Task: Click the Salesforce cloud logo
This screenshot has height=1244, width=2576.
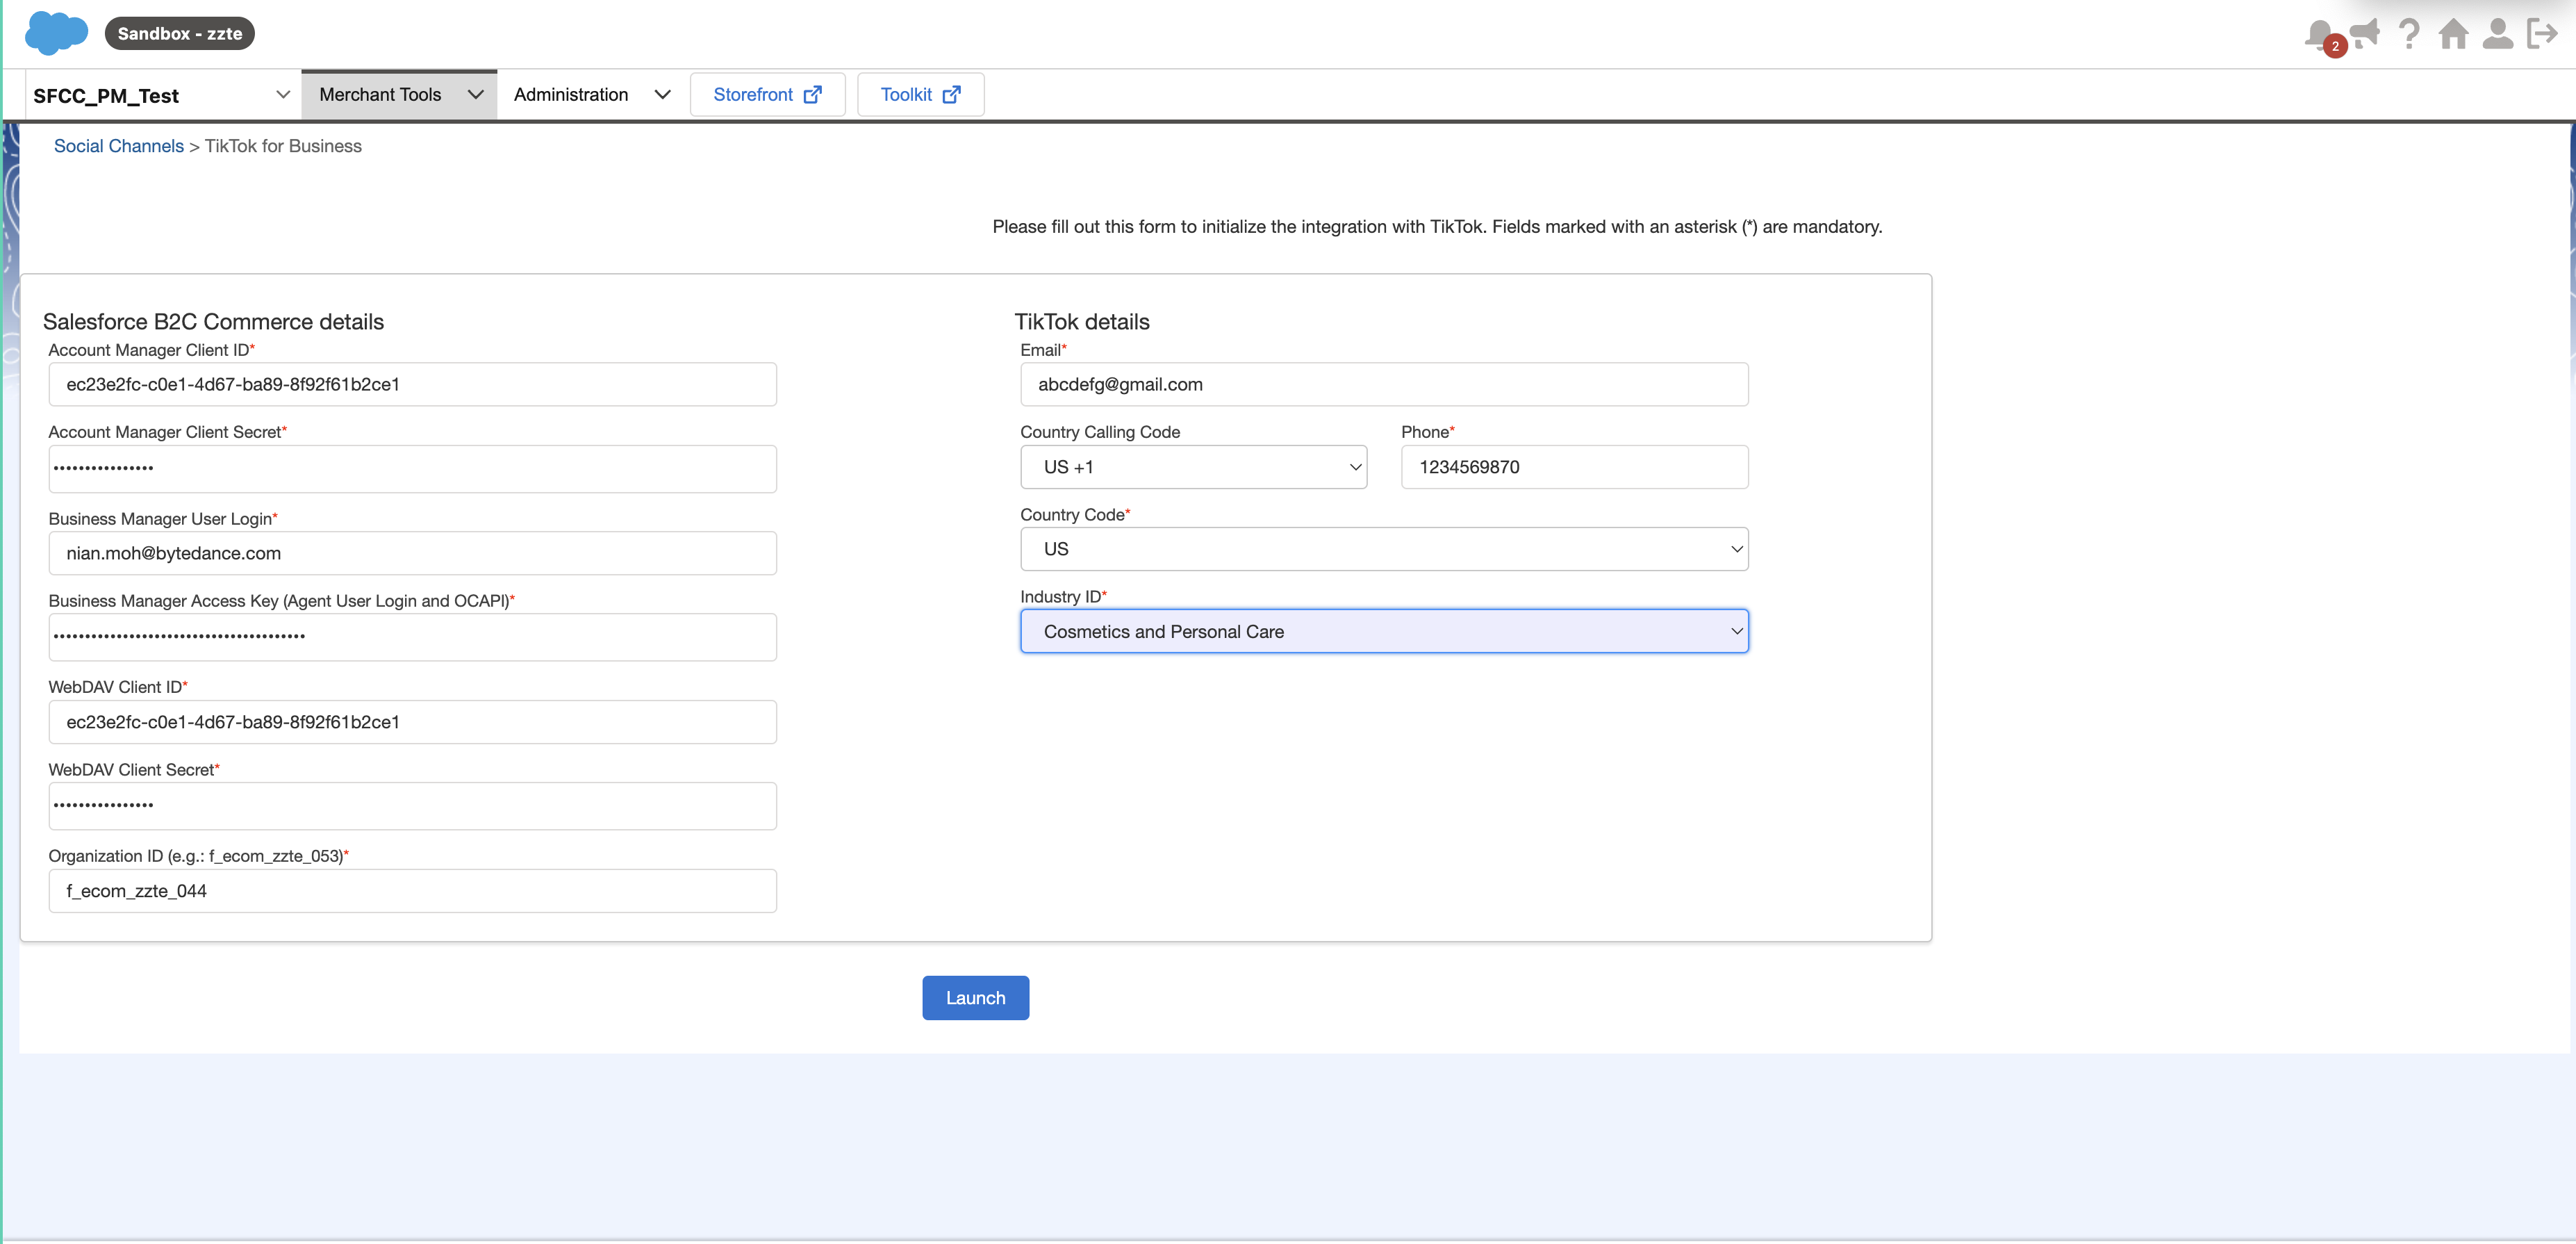Action: click(56, 33)
